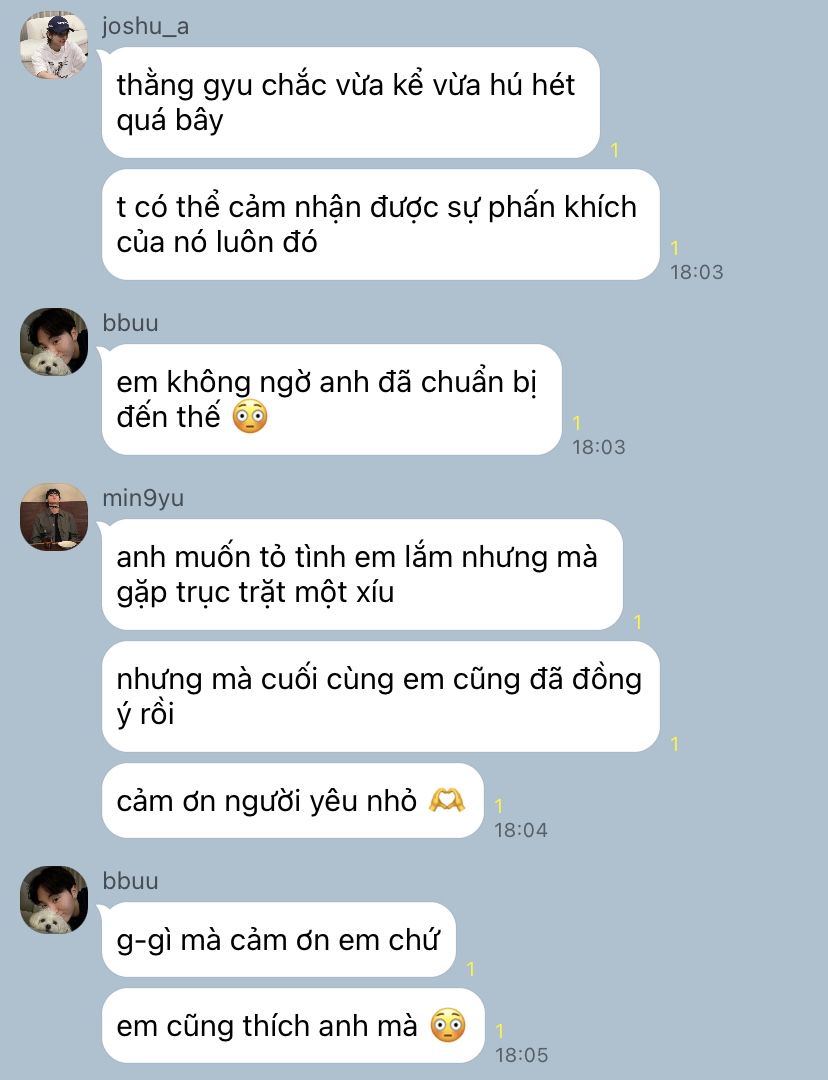Screen dimensions: 828x1080
Task: Tap bubble 'em không ngờ anh đã chuẩn bị'
Action: (332, 399)
